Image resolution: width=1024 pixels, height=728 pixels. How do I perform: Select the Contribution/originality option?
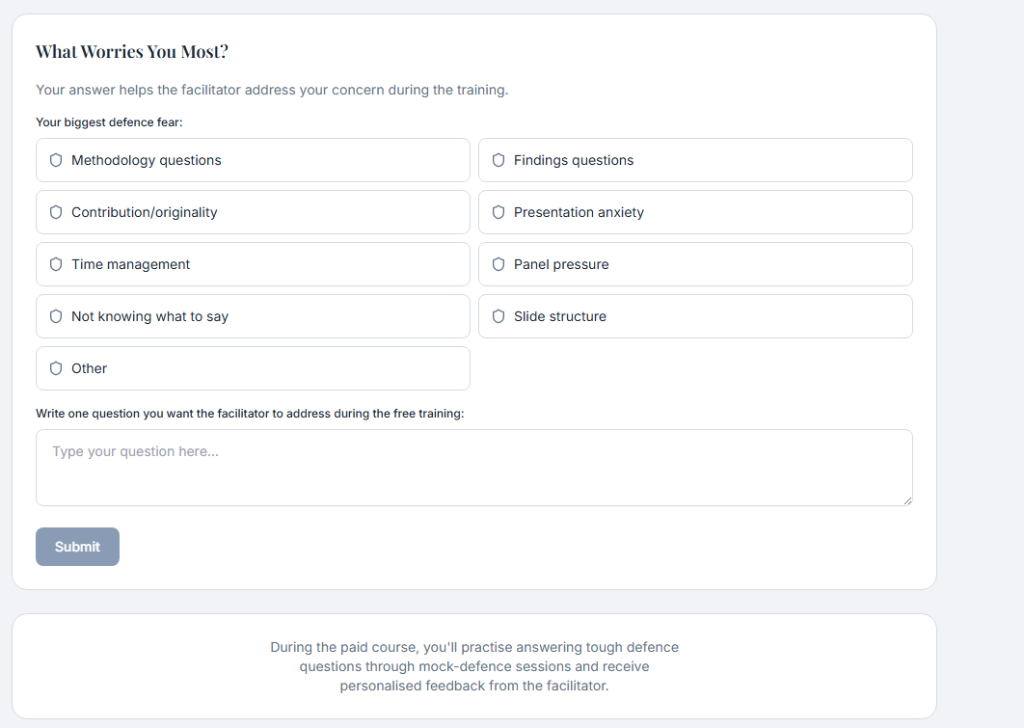253,212
